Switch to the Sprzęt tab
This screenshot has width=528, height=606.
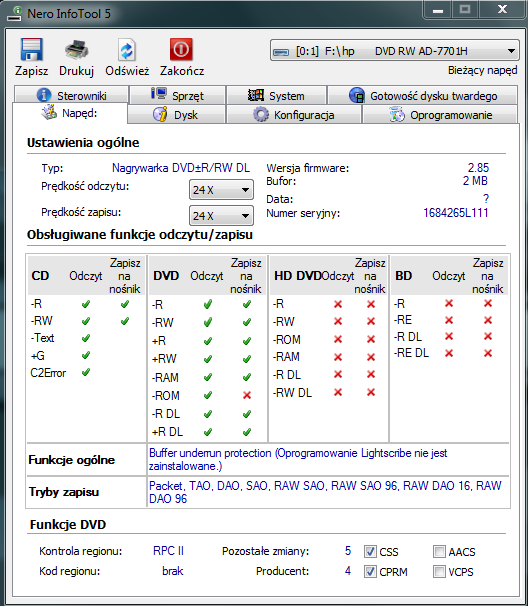click(x=178, y=95)
